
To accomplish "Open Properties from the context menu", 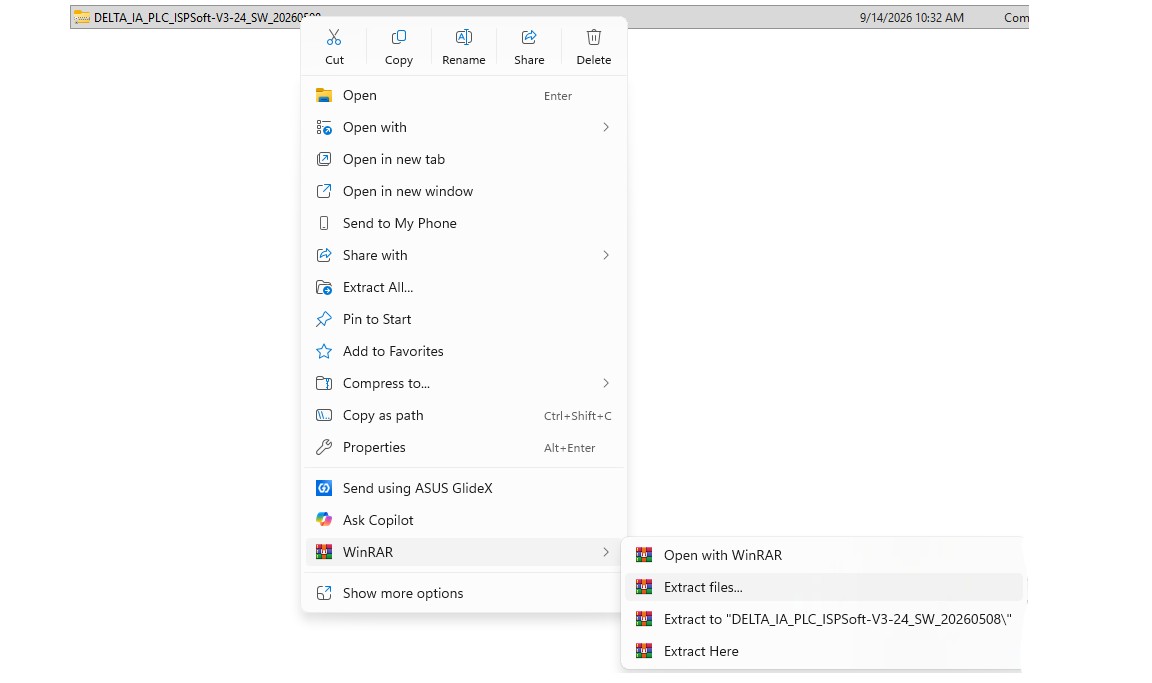I will (x=464, y=447).
